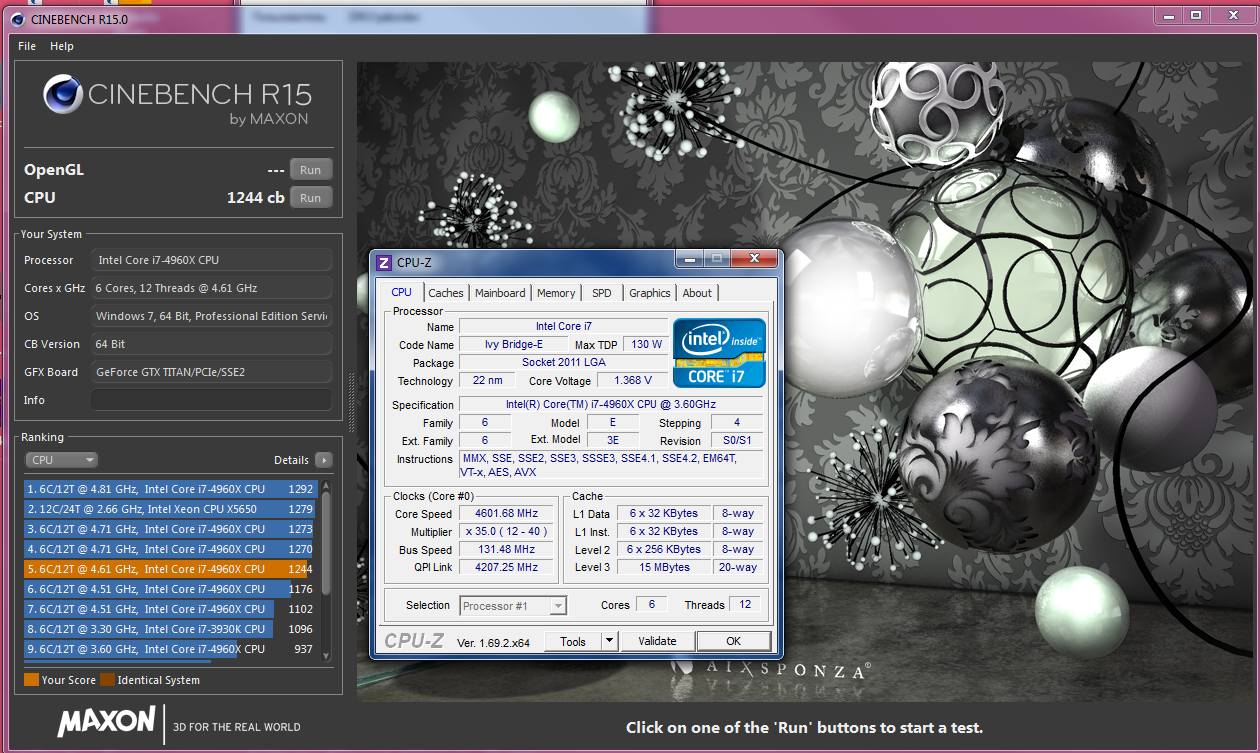
Task: Switch to the Memory tab in CPU-Z
Action: click(556, 293)
